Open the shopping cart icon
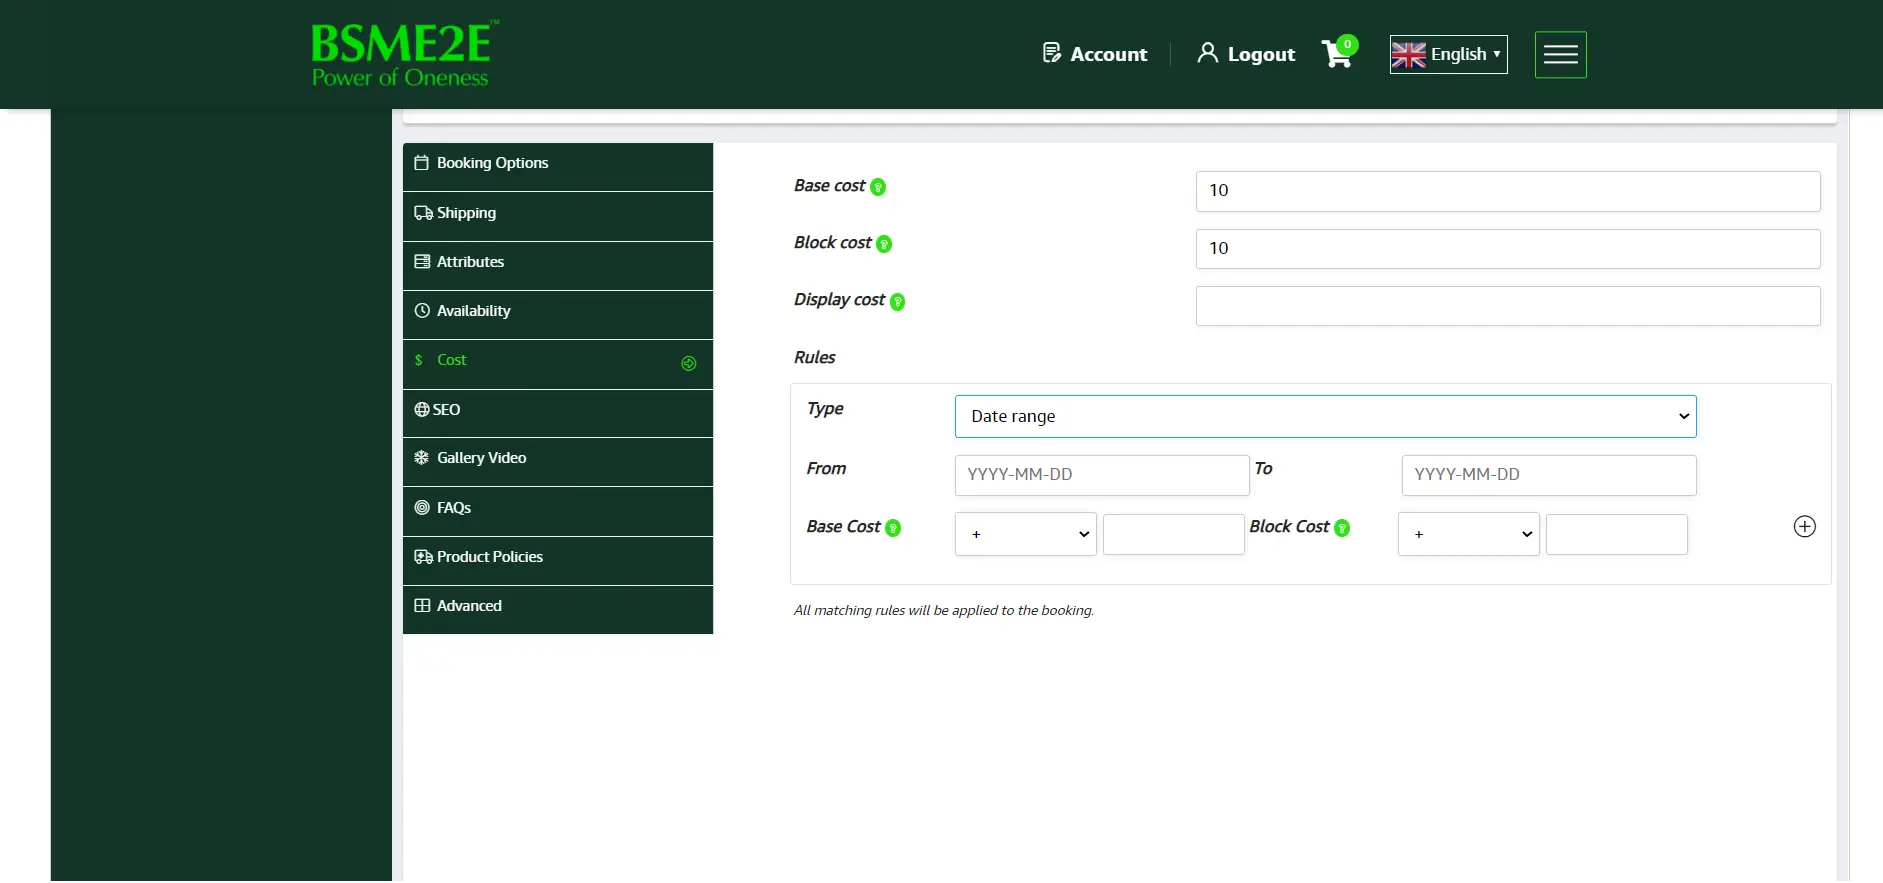Image resolution: width=1883 pixels, height=883 pixels. 1337,53
